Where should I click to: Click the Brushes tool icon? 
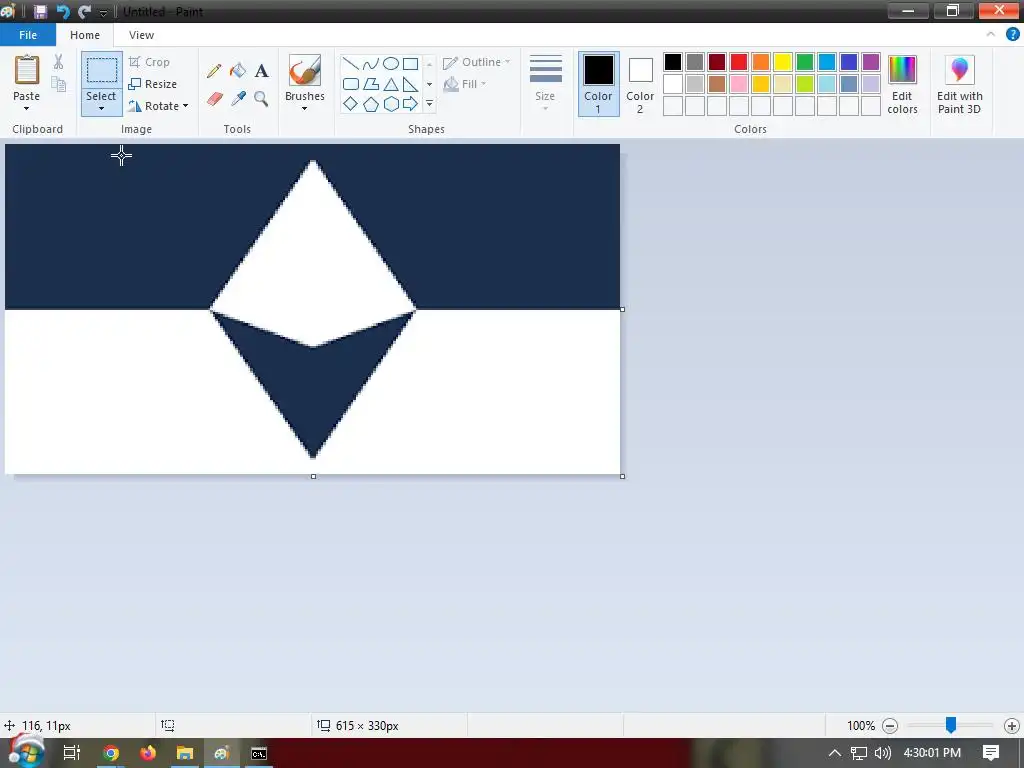pyautogui.click(x=305, y=71)
